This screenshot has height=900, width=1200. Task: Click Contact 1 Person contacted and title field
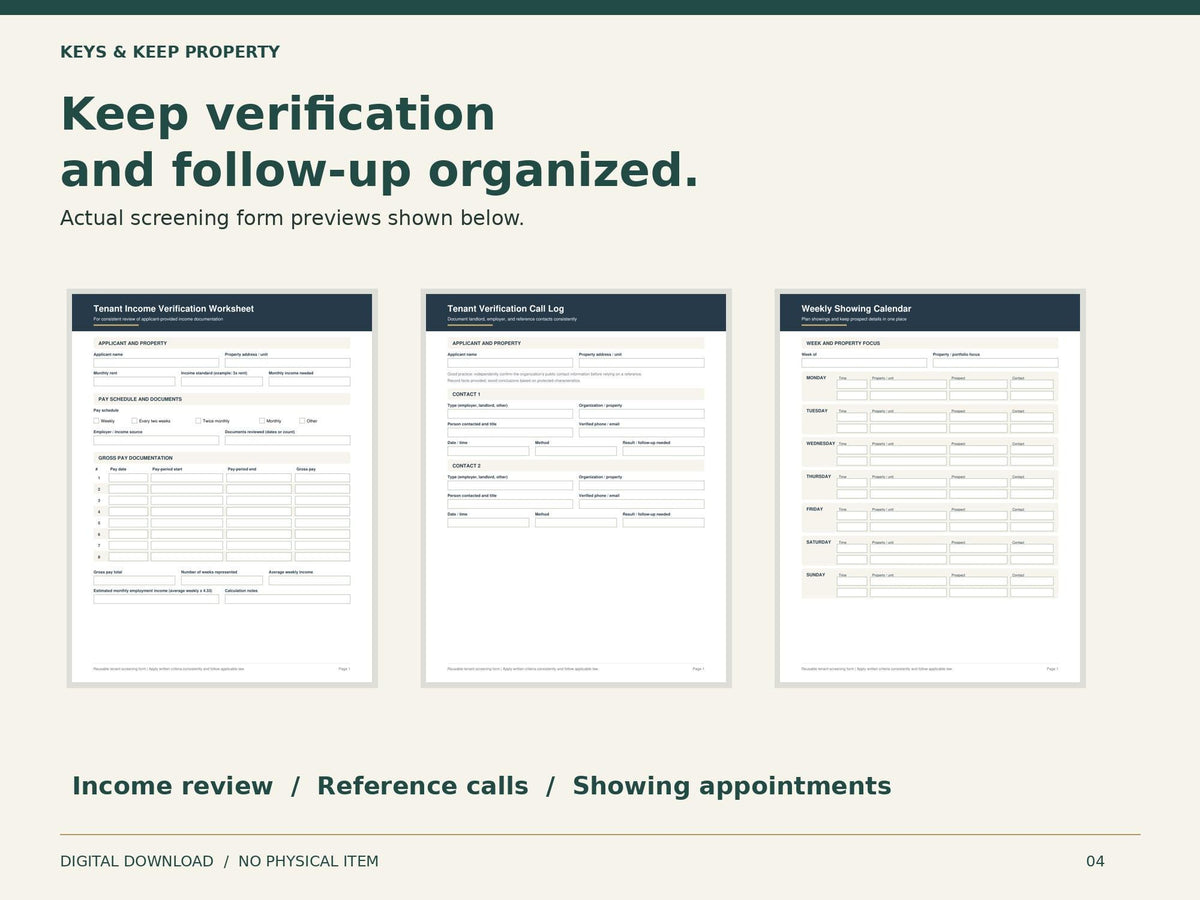pyautogui.click(x=510, y=433)
